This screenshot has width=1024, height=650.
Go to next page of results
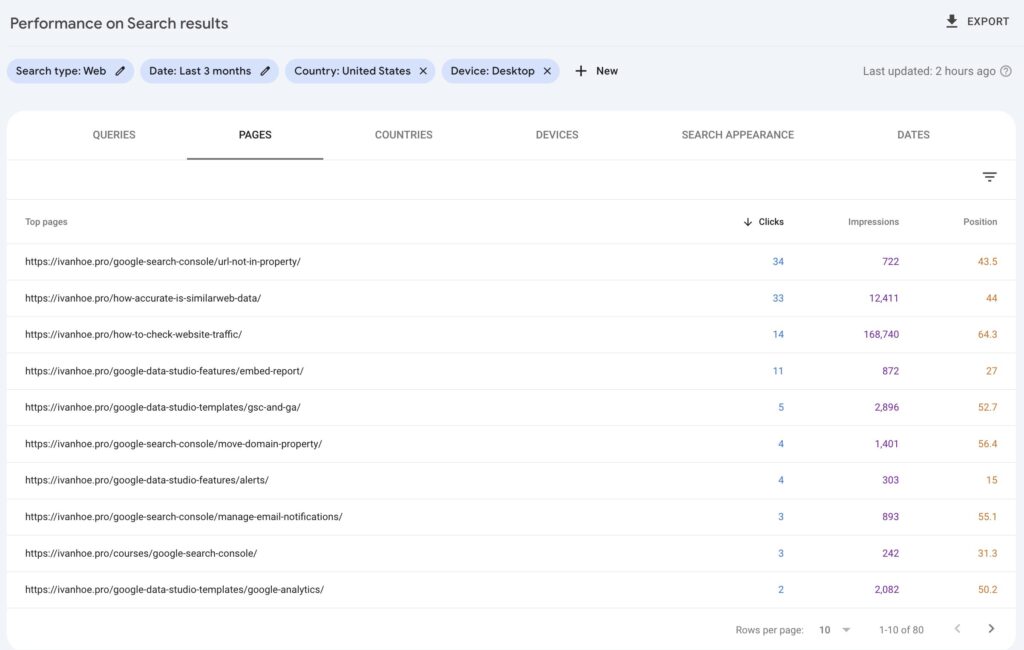[991, 629]
